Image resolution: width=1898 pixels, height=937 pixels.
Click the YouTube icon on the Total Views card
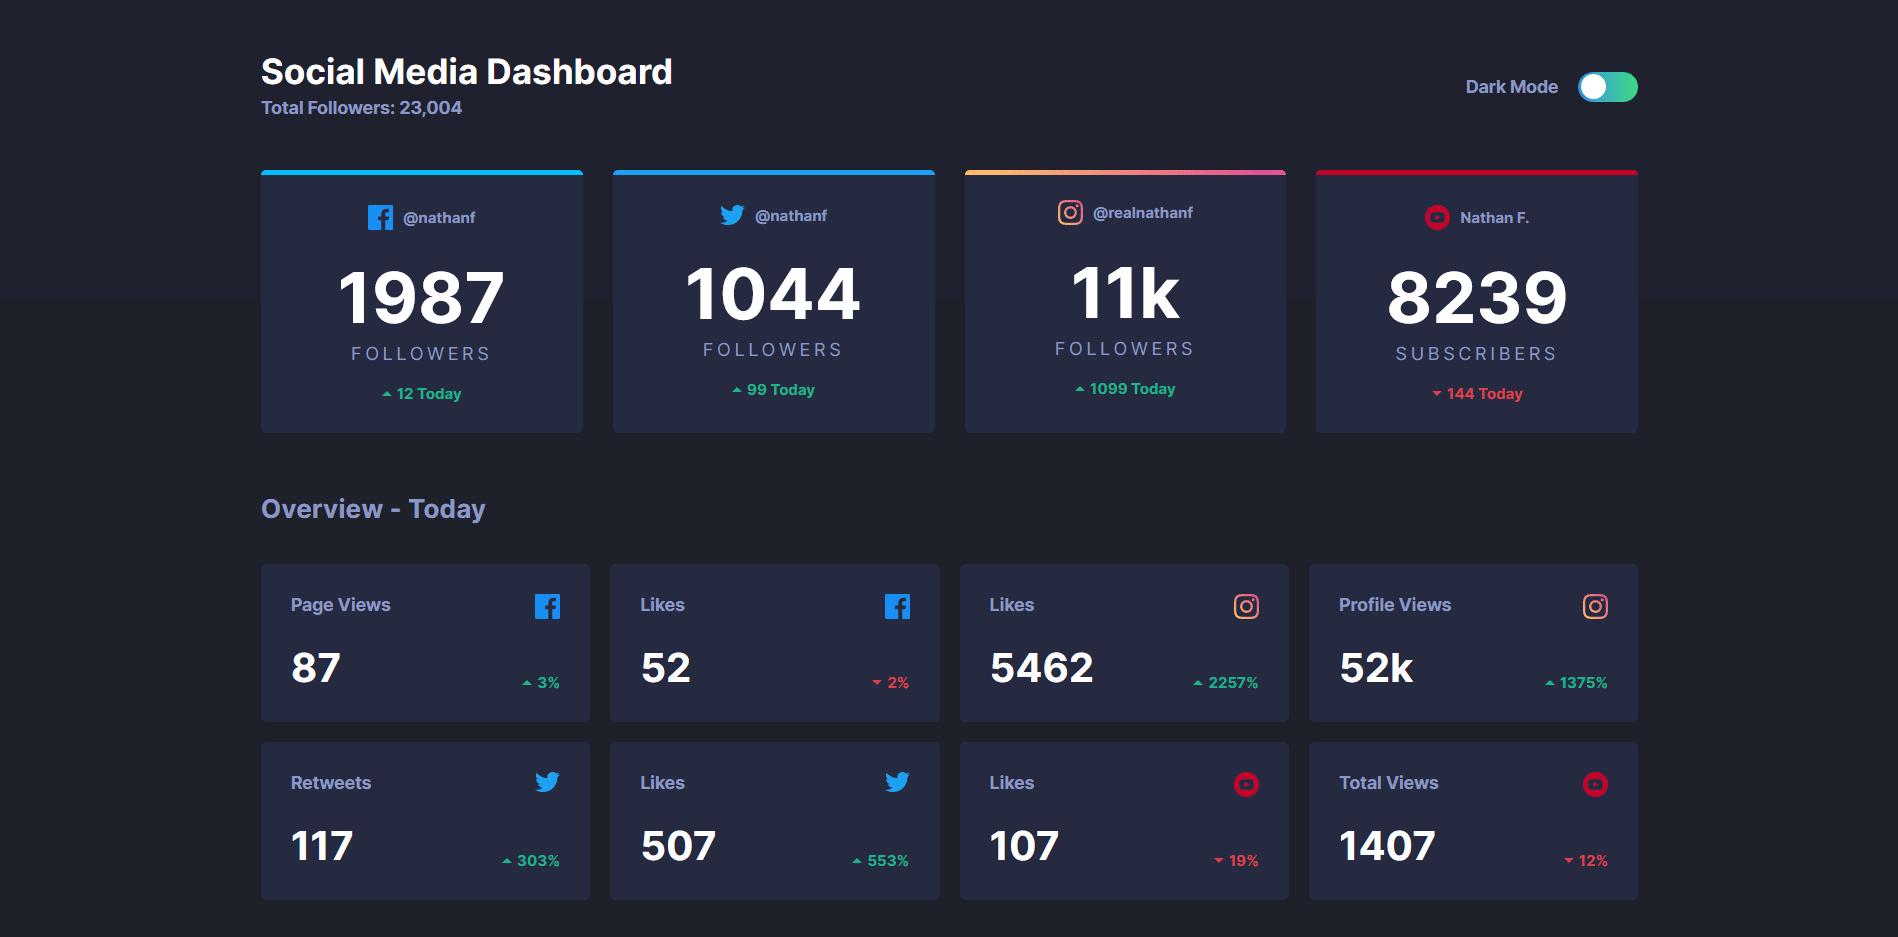1595,784
